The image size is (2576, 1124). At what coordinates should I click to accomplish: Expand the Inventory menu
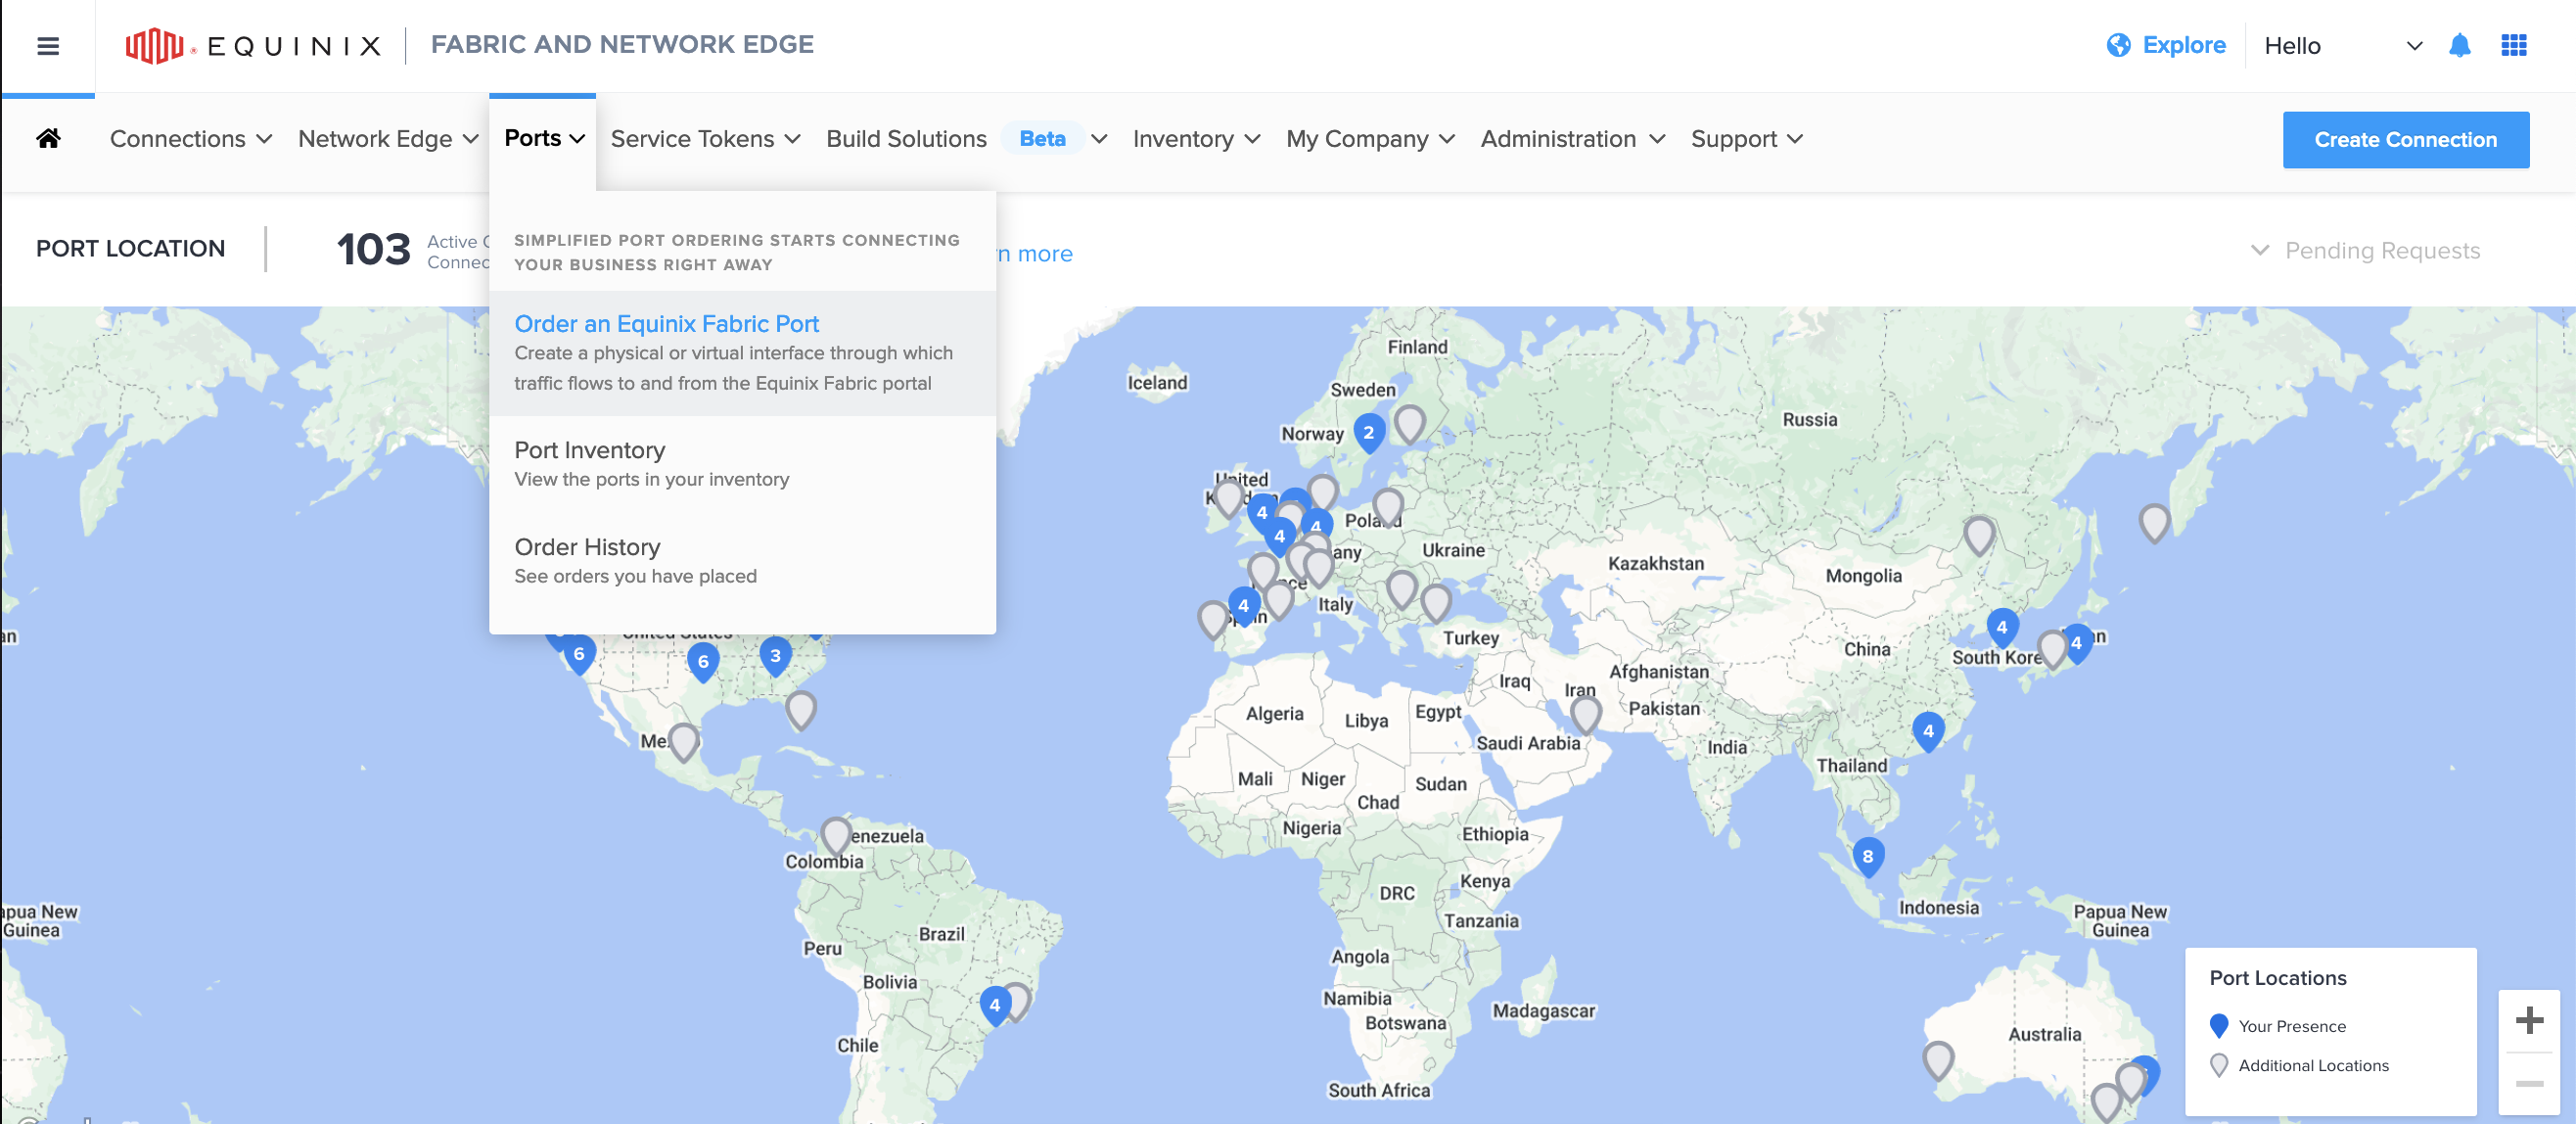1196,139
